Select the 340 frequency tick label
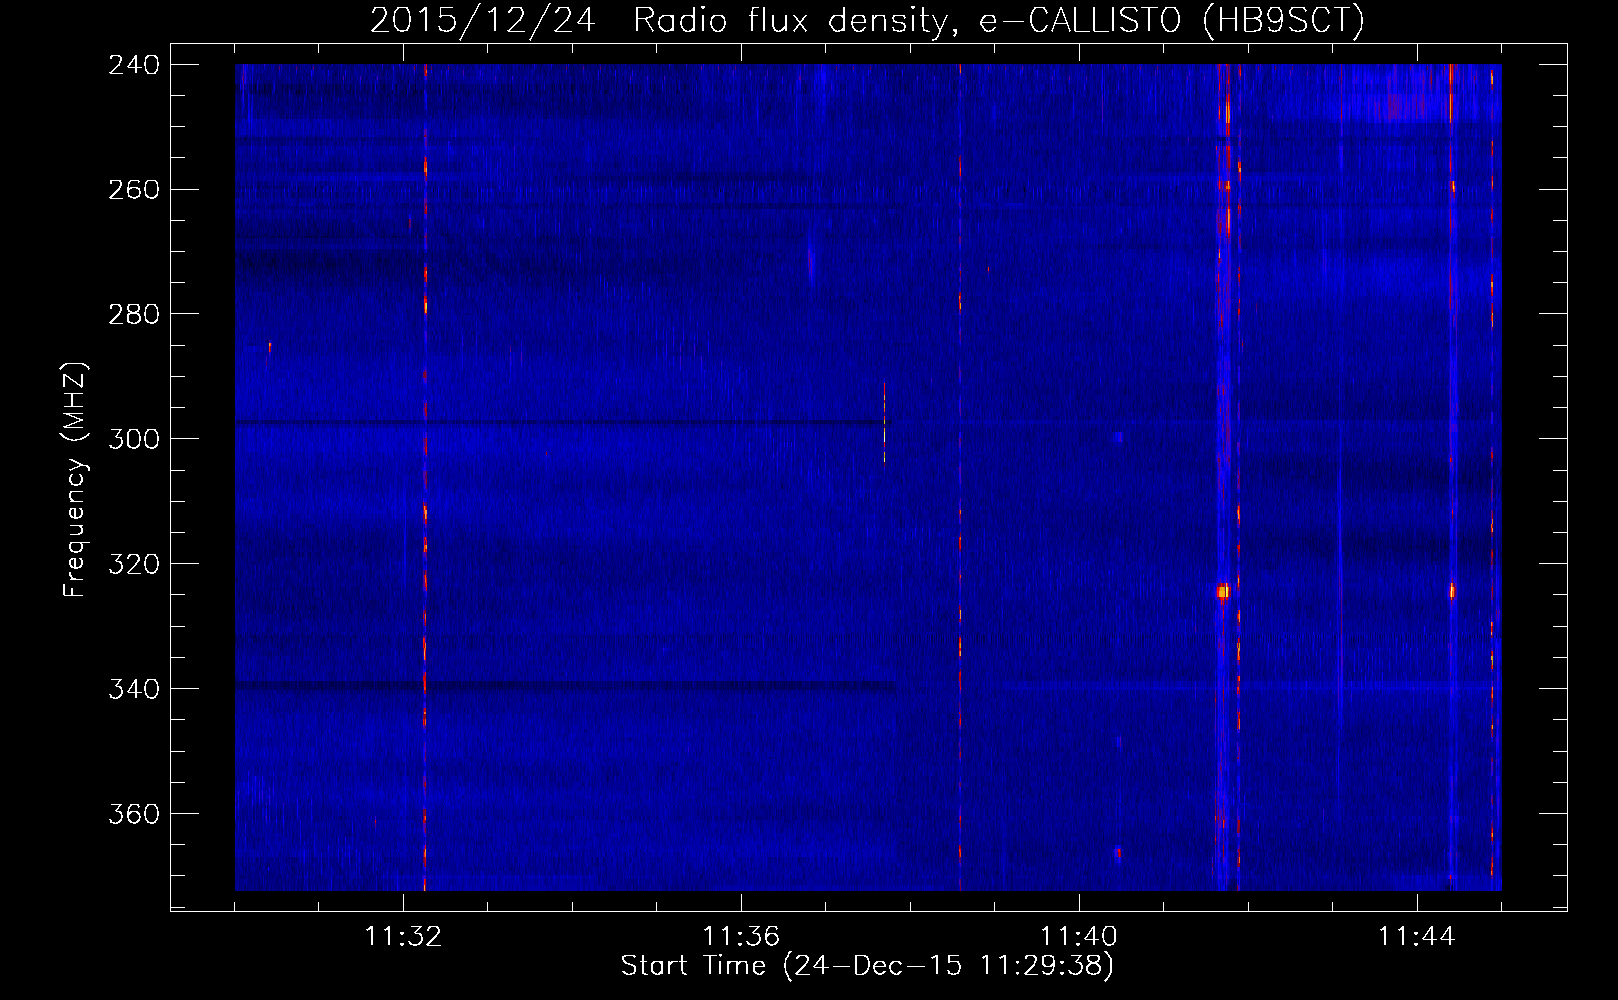The image size is (1618, 1000). (134, 690)
